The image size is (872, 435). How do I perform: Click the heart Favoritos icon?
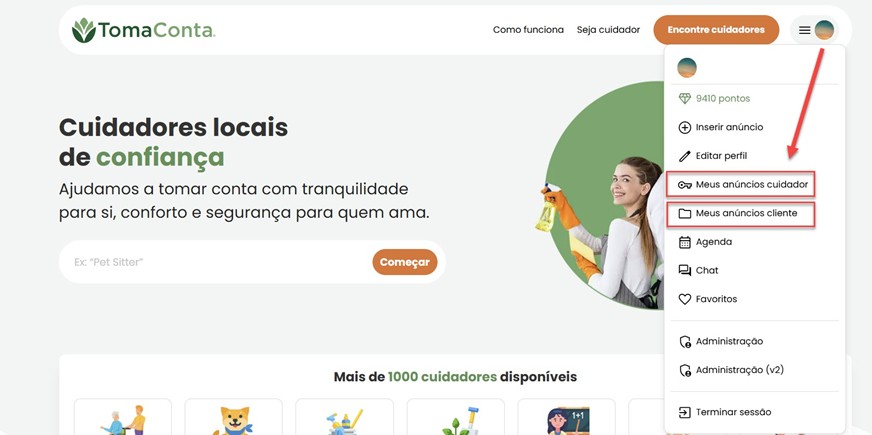[685, 299]
